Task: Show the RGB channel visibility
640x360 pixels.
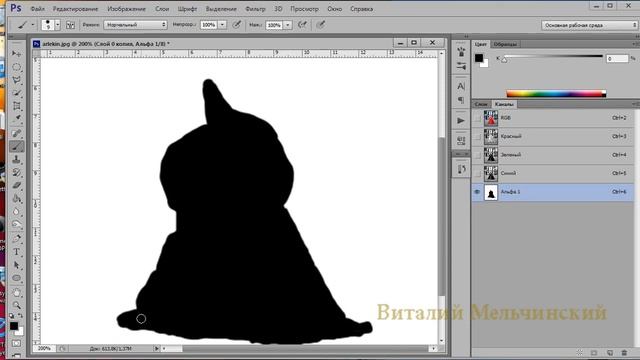Action: [x=477, y=118]
